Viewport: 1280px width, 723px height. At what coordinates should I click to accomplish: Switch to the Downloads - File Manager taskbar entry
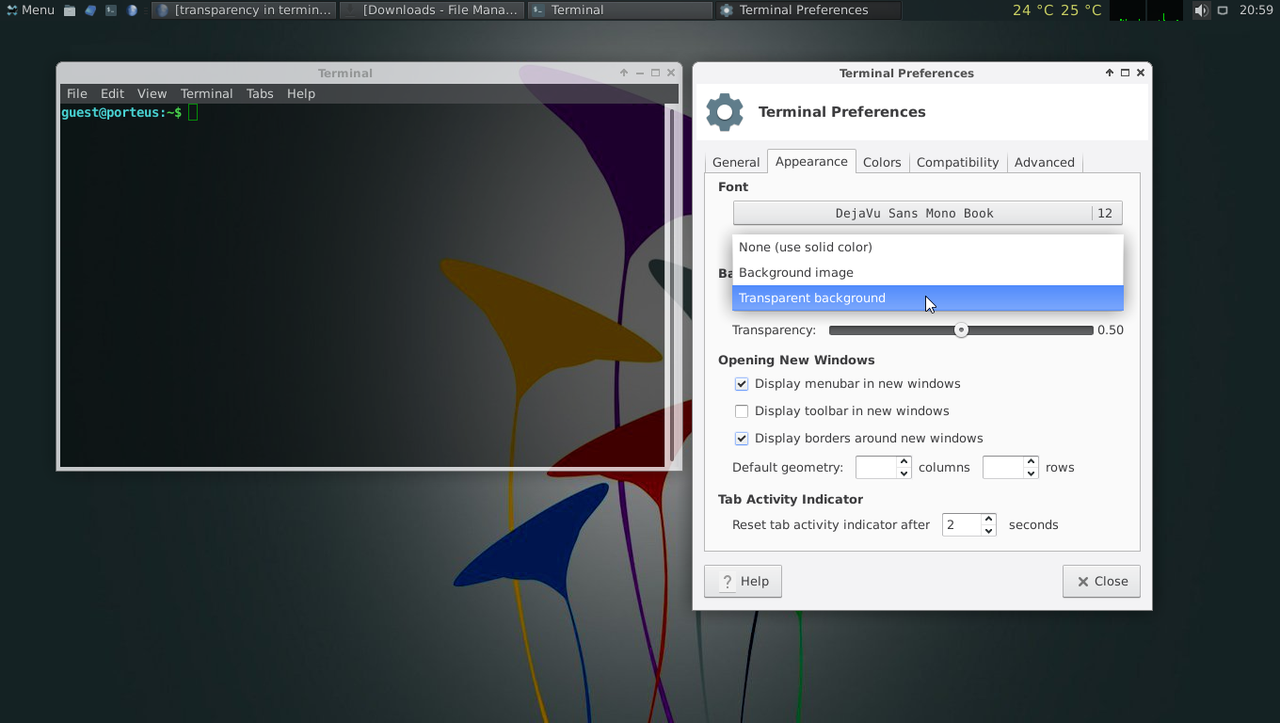(x=432, y=10)
